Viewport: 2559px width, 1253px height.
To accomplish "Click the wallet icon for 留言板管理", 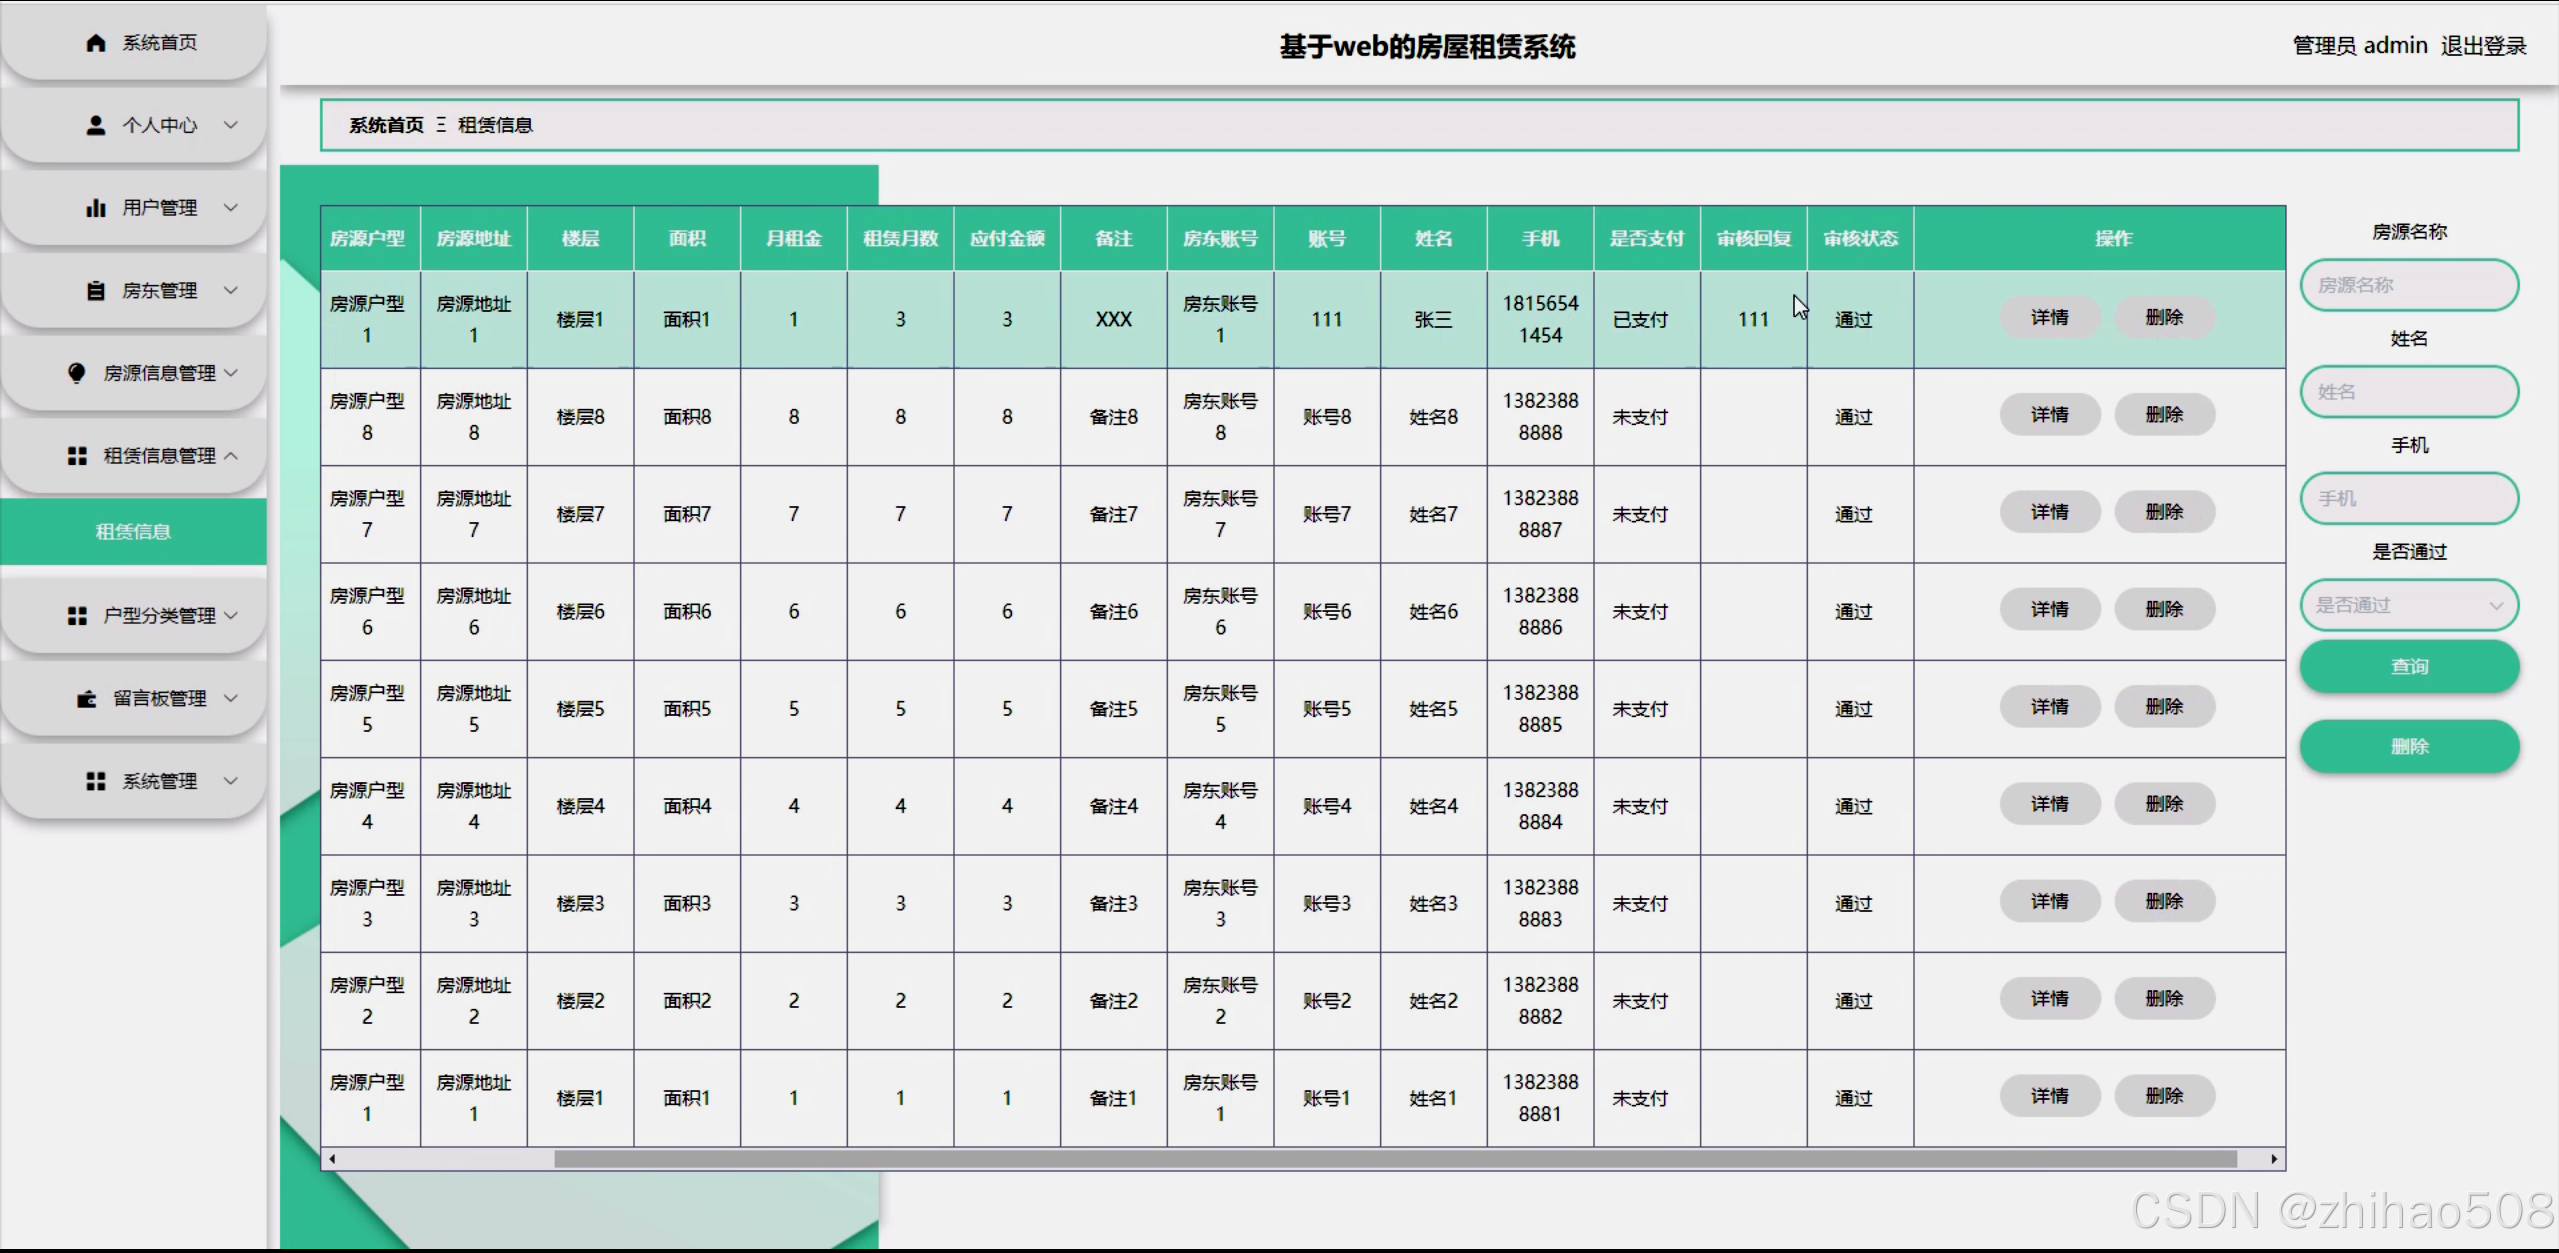I will 87,699.
